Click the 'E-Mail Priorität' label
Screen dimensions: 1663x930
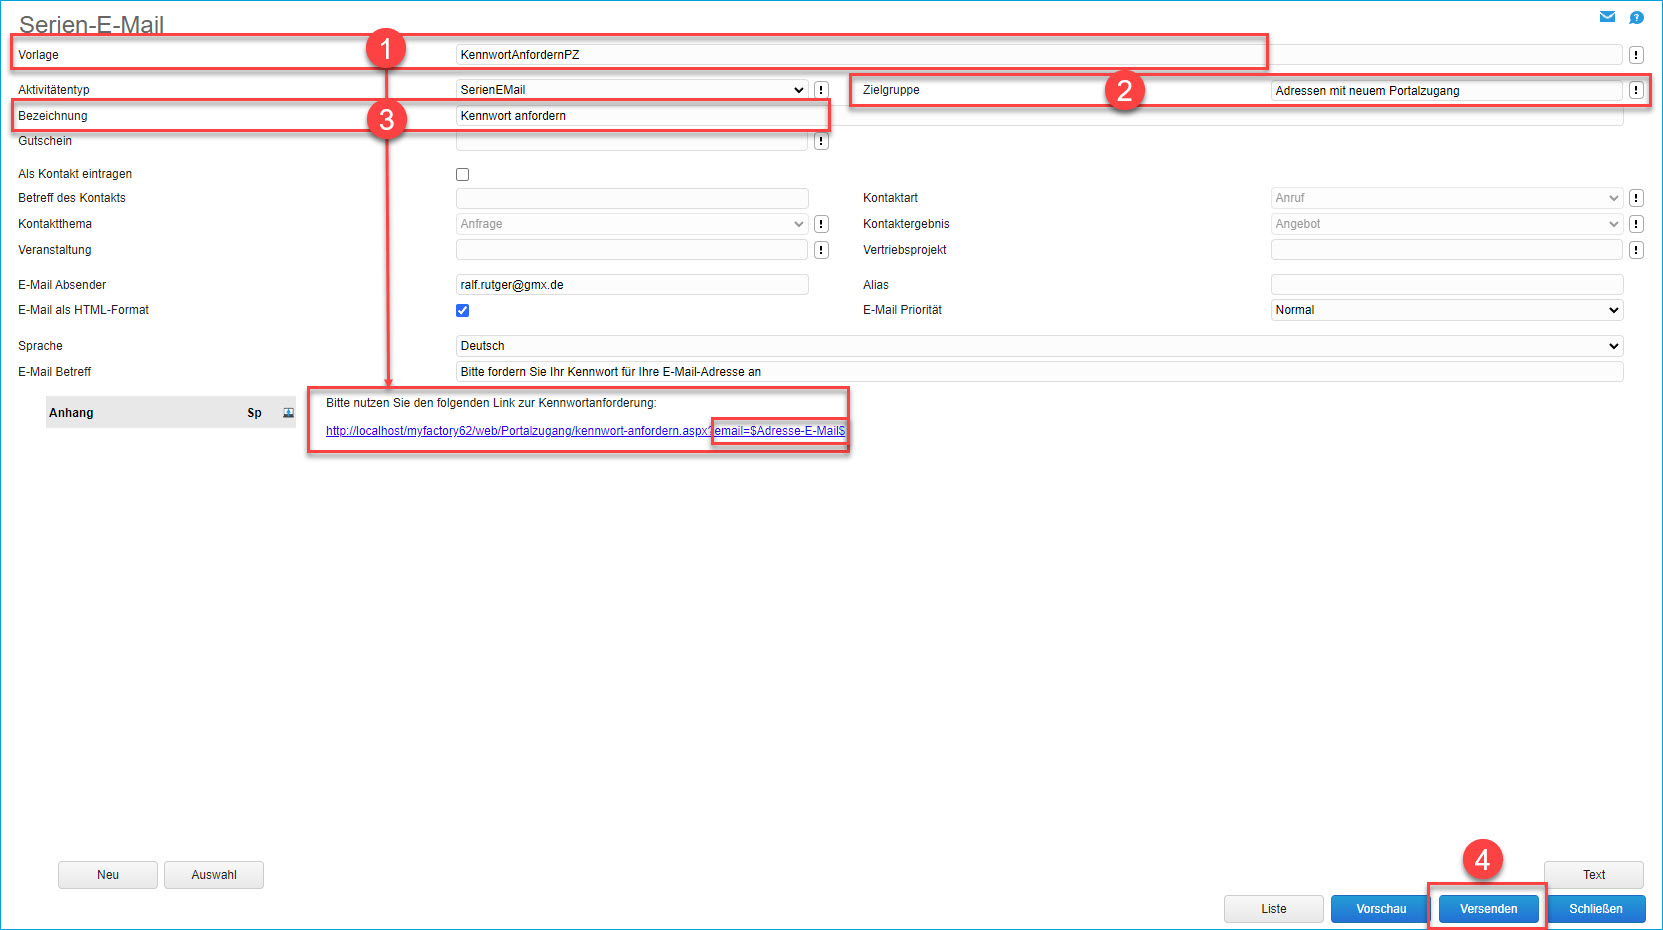[x=902, y=310]
